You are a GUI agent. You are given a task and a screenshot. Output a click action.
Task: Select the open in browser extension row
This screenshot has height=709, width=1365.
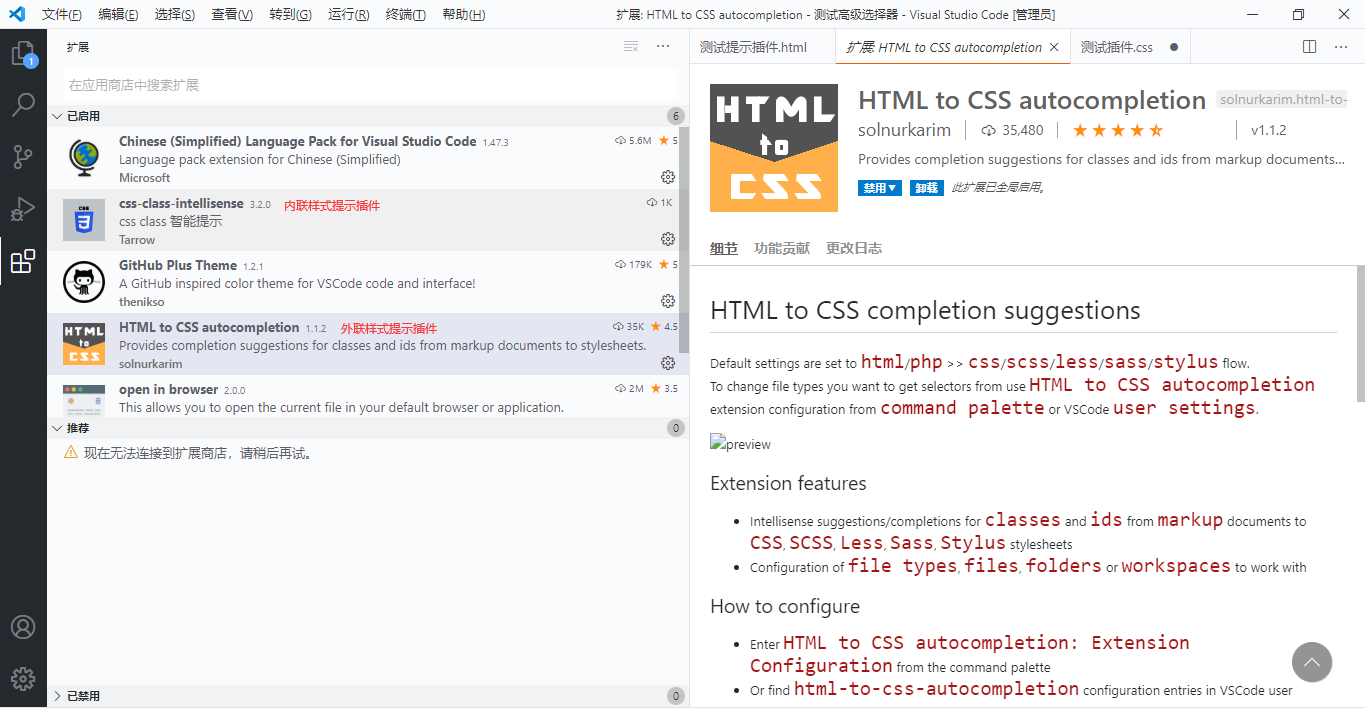tap(363, 396)
